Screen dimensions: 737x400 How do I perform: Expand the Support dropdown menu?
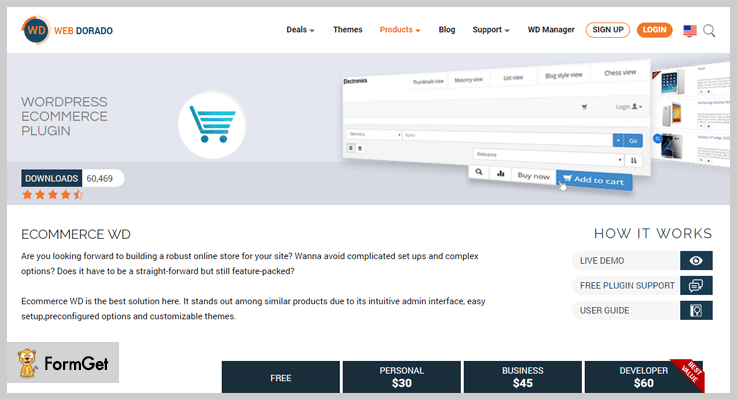coord(491,30)
